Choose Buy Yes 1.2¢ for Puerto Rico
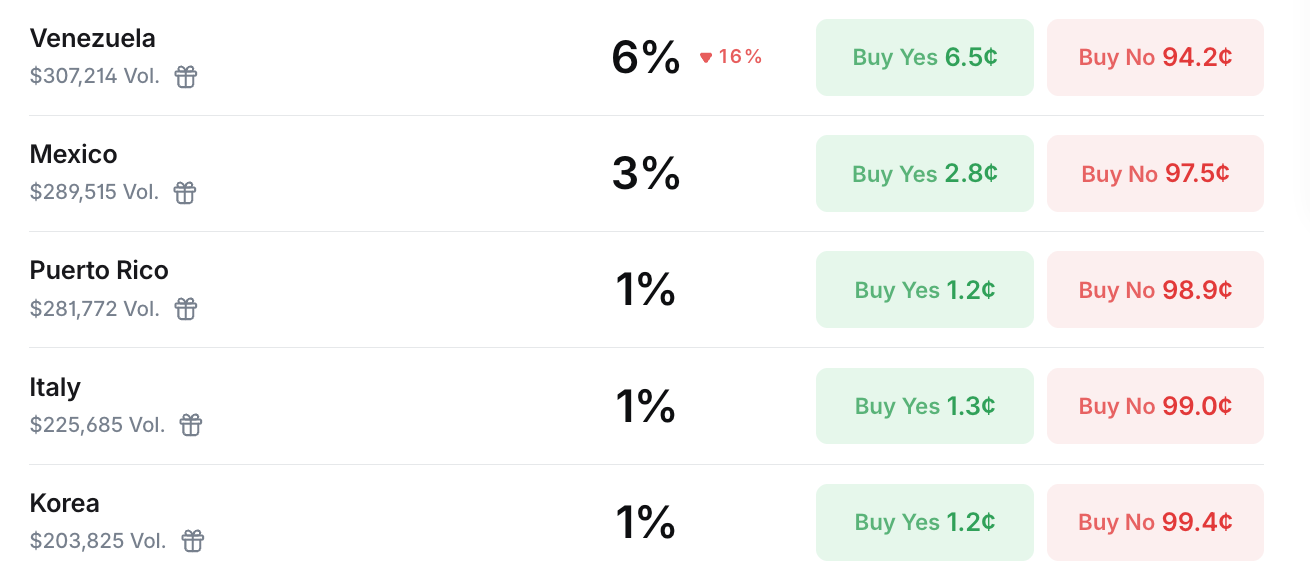 pyautogui.click(x=924, y=290)
